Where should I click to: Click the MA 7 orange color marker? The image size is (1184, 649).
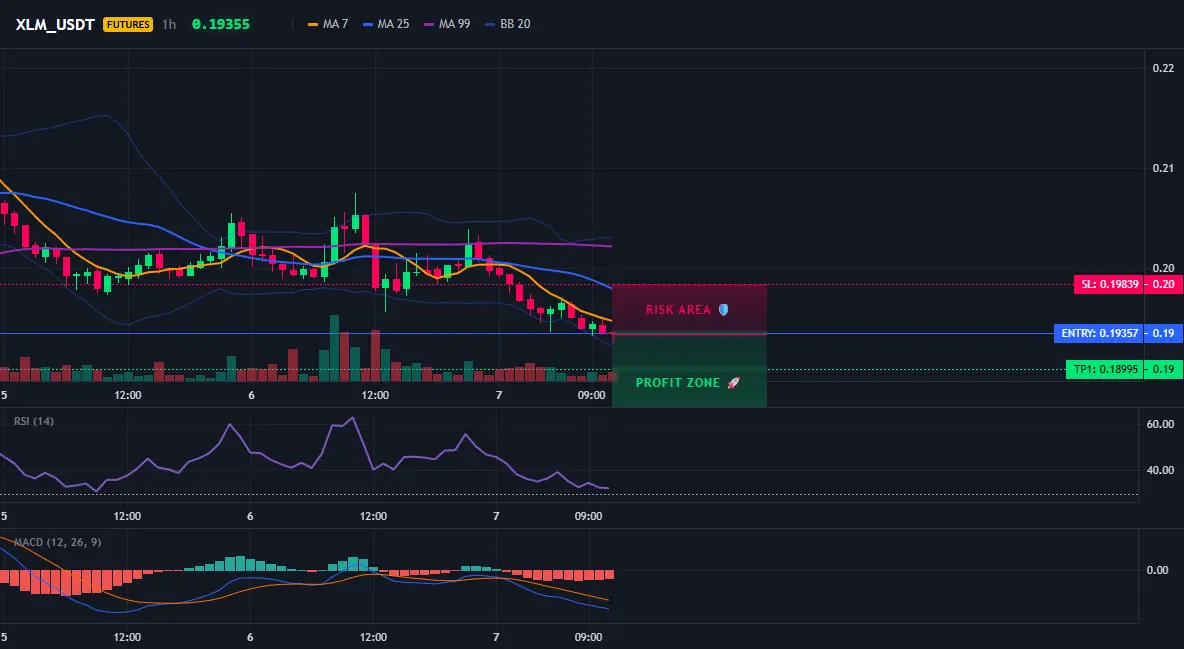[x=313, y=24]
